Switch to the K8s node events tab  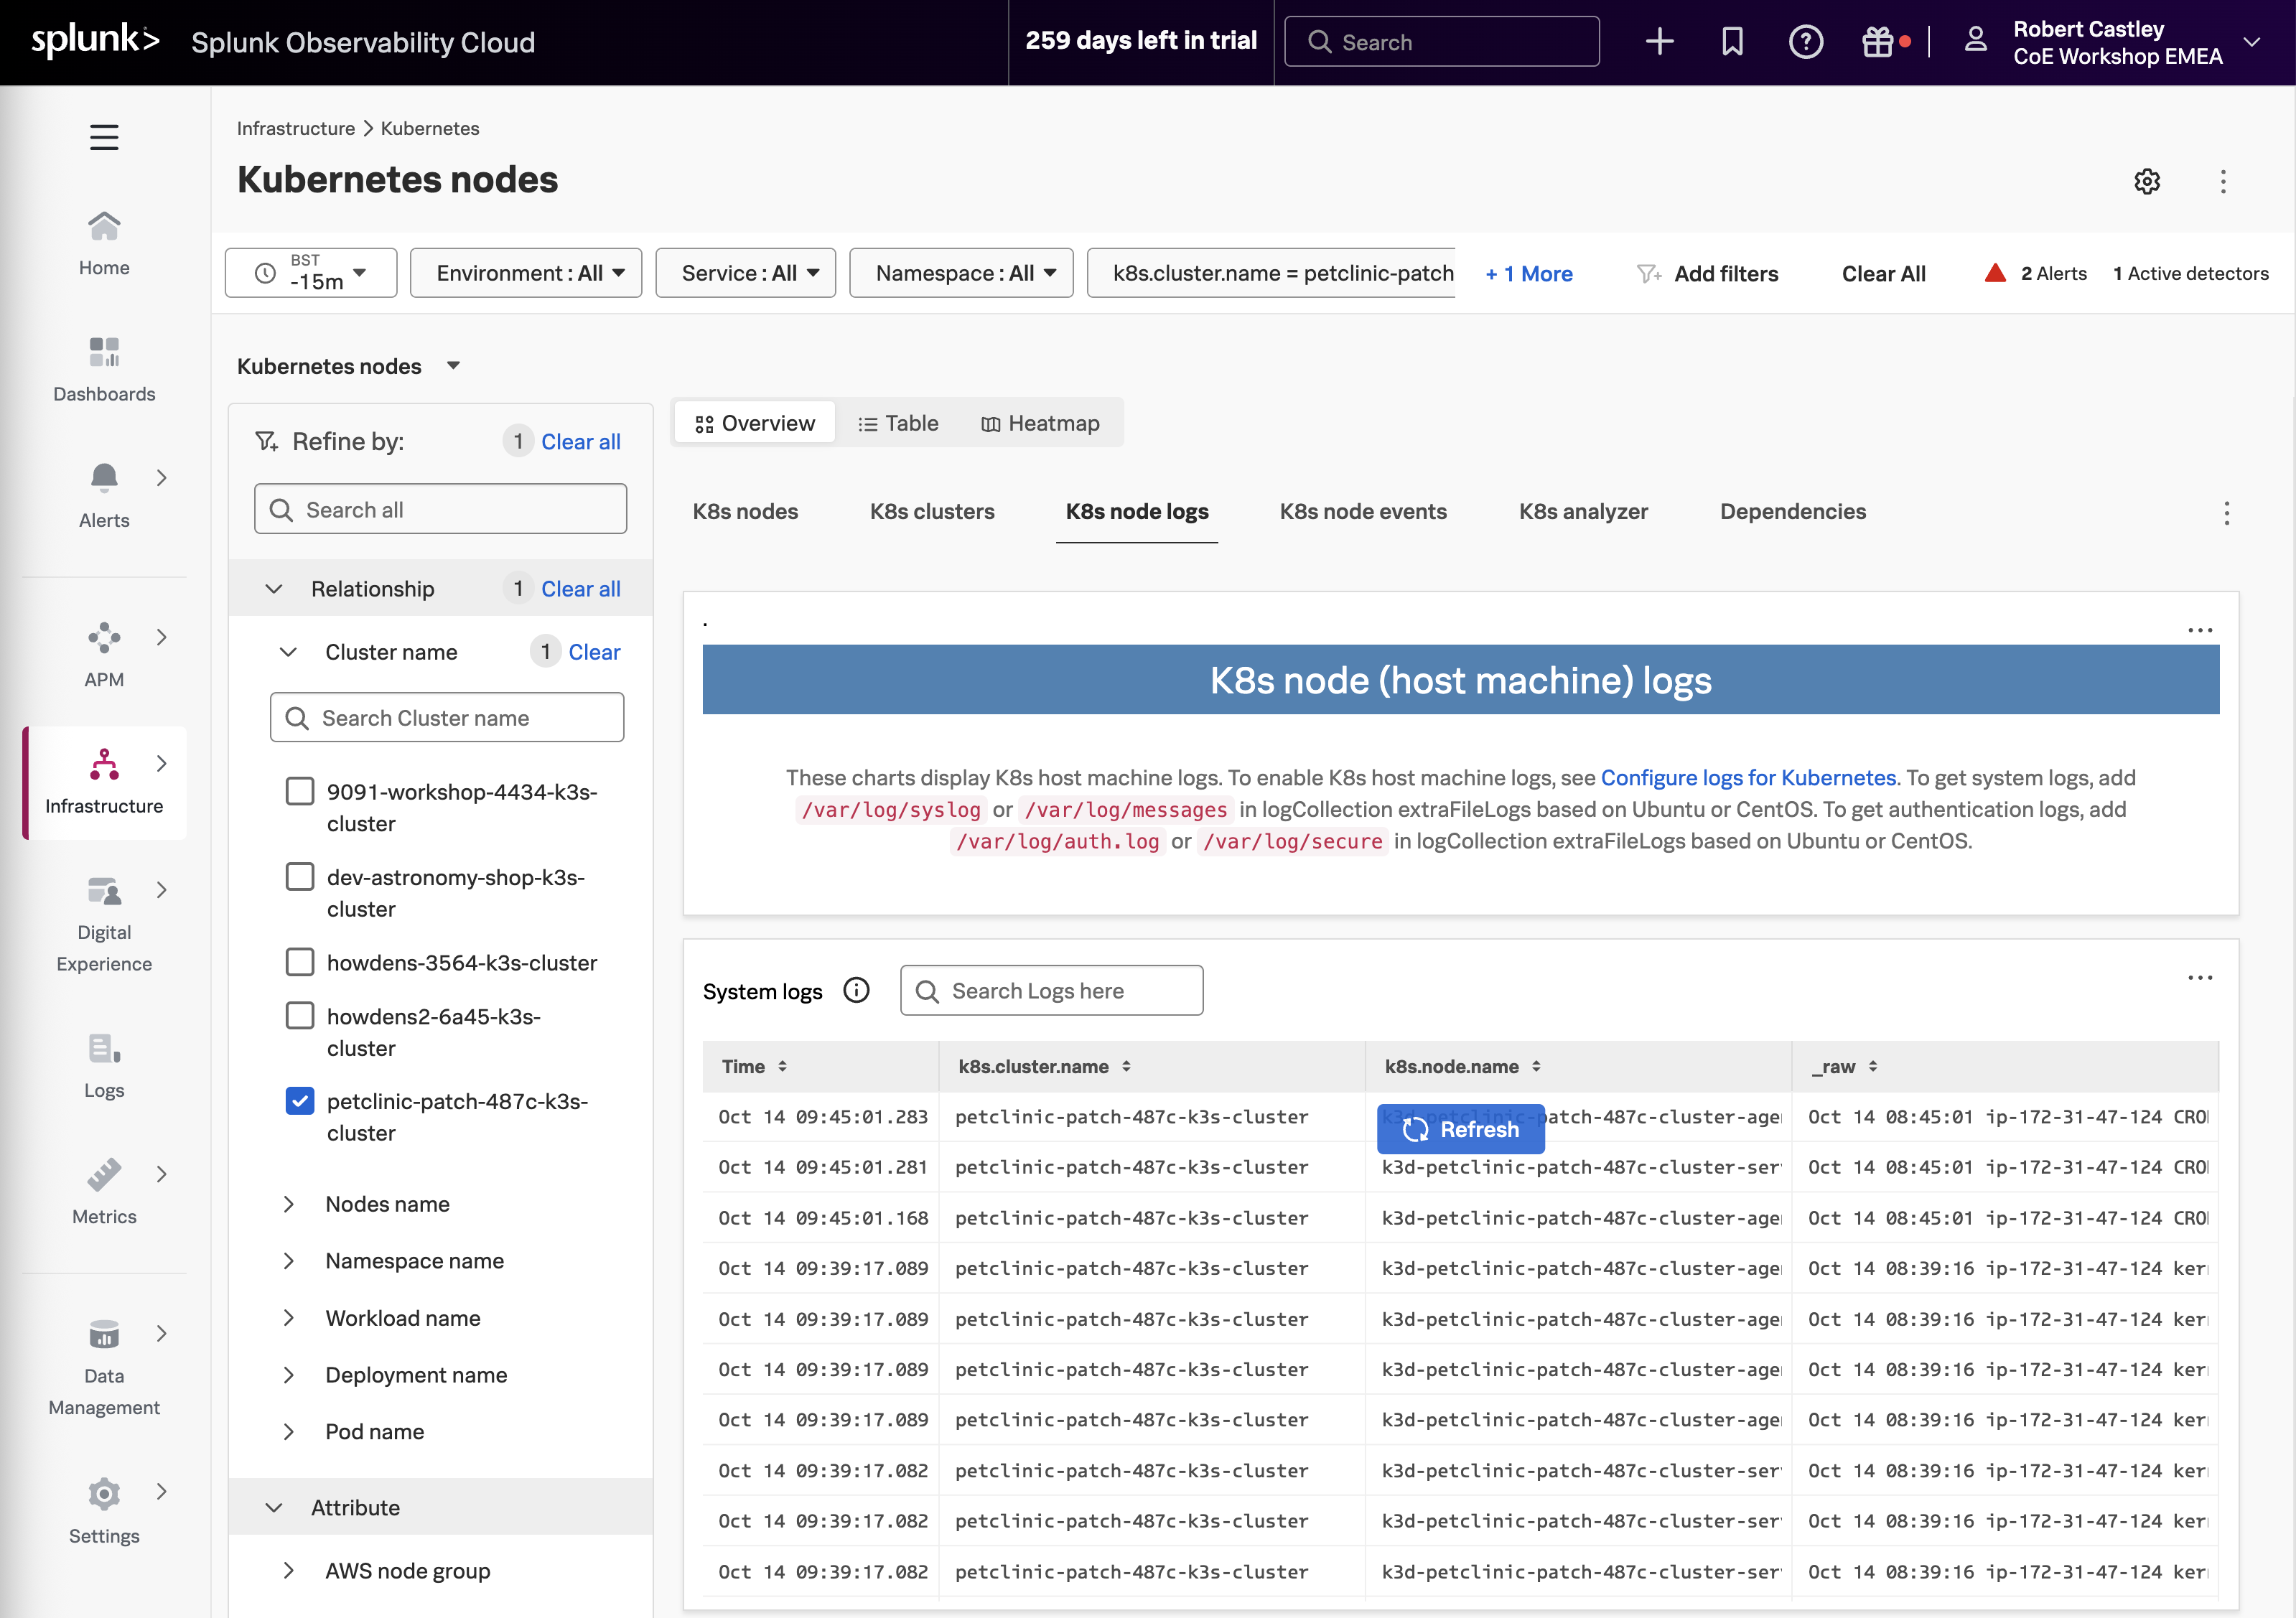pyautogui.click(x=1362, y=511)
